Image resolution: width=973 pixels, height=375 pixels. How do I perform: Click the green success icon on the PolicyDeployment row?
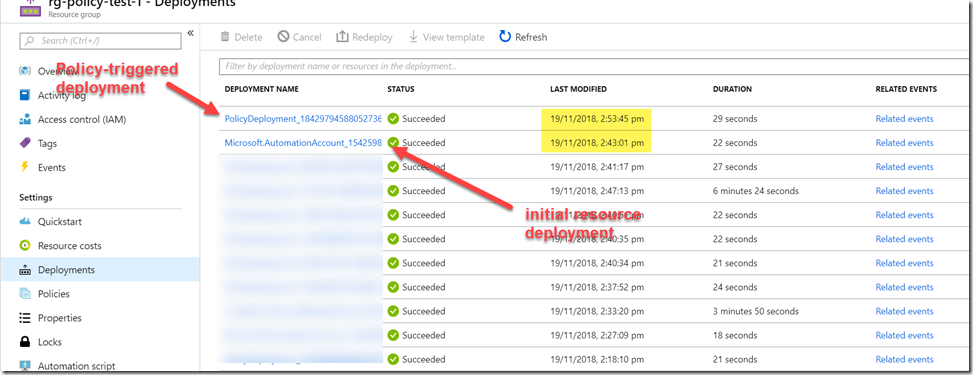pos(393,119)
